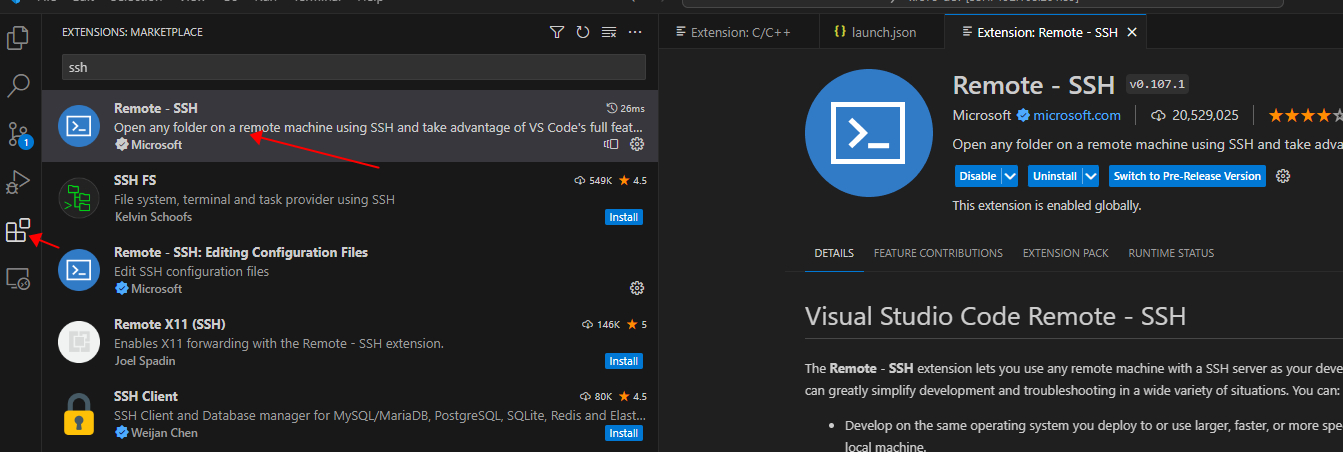Click Switch to Pre-Release Version button

click(x=1187, y=176)
